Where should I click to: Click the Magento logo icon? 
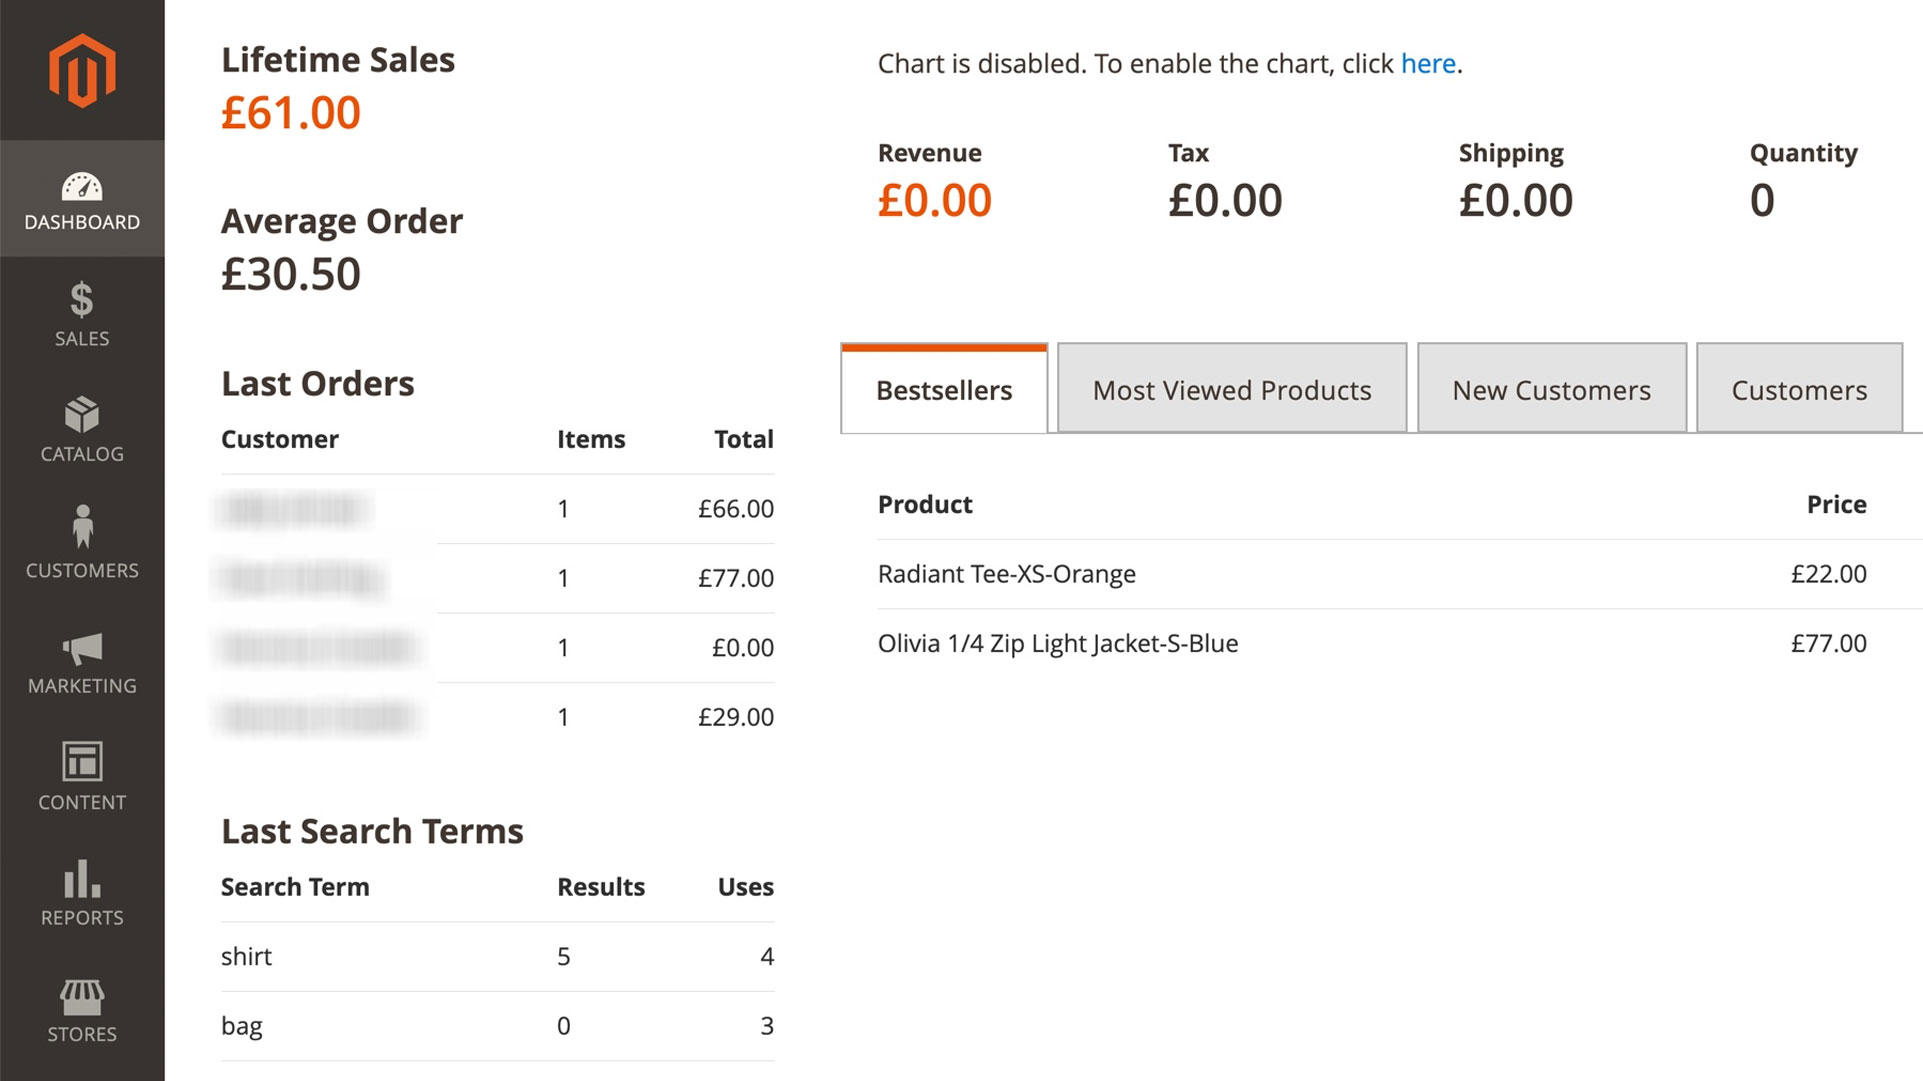tap(82, 70)
